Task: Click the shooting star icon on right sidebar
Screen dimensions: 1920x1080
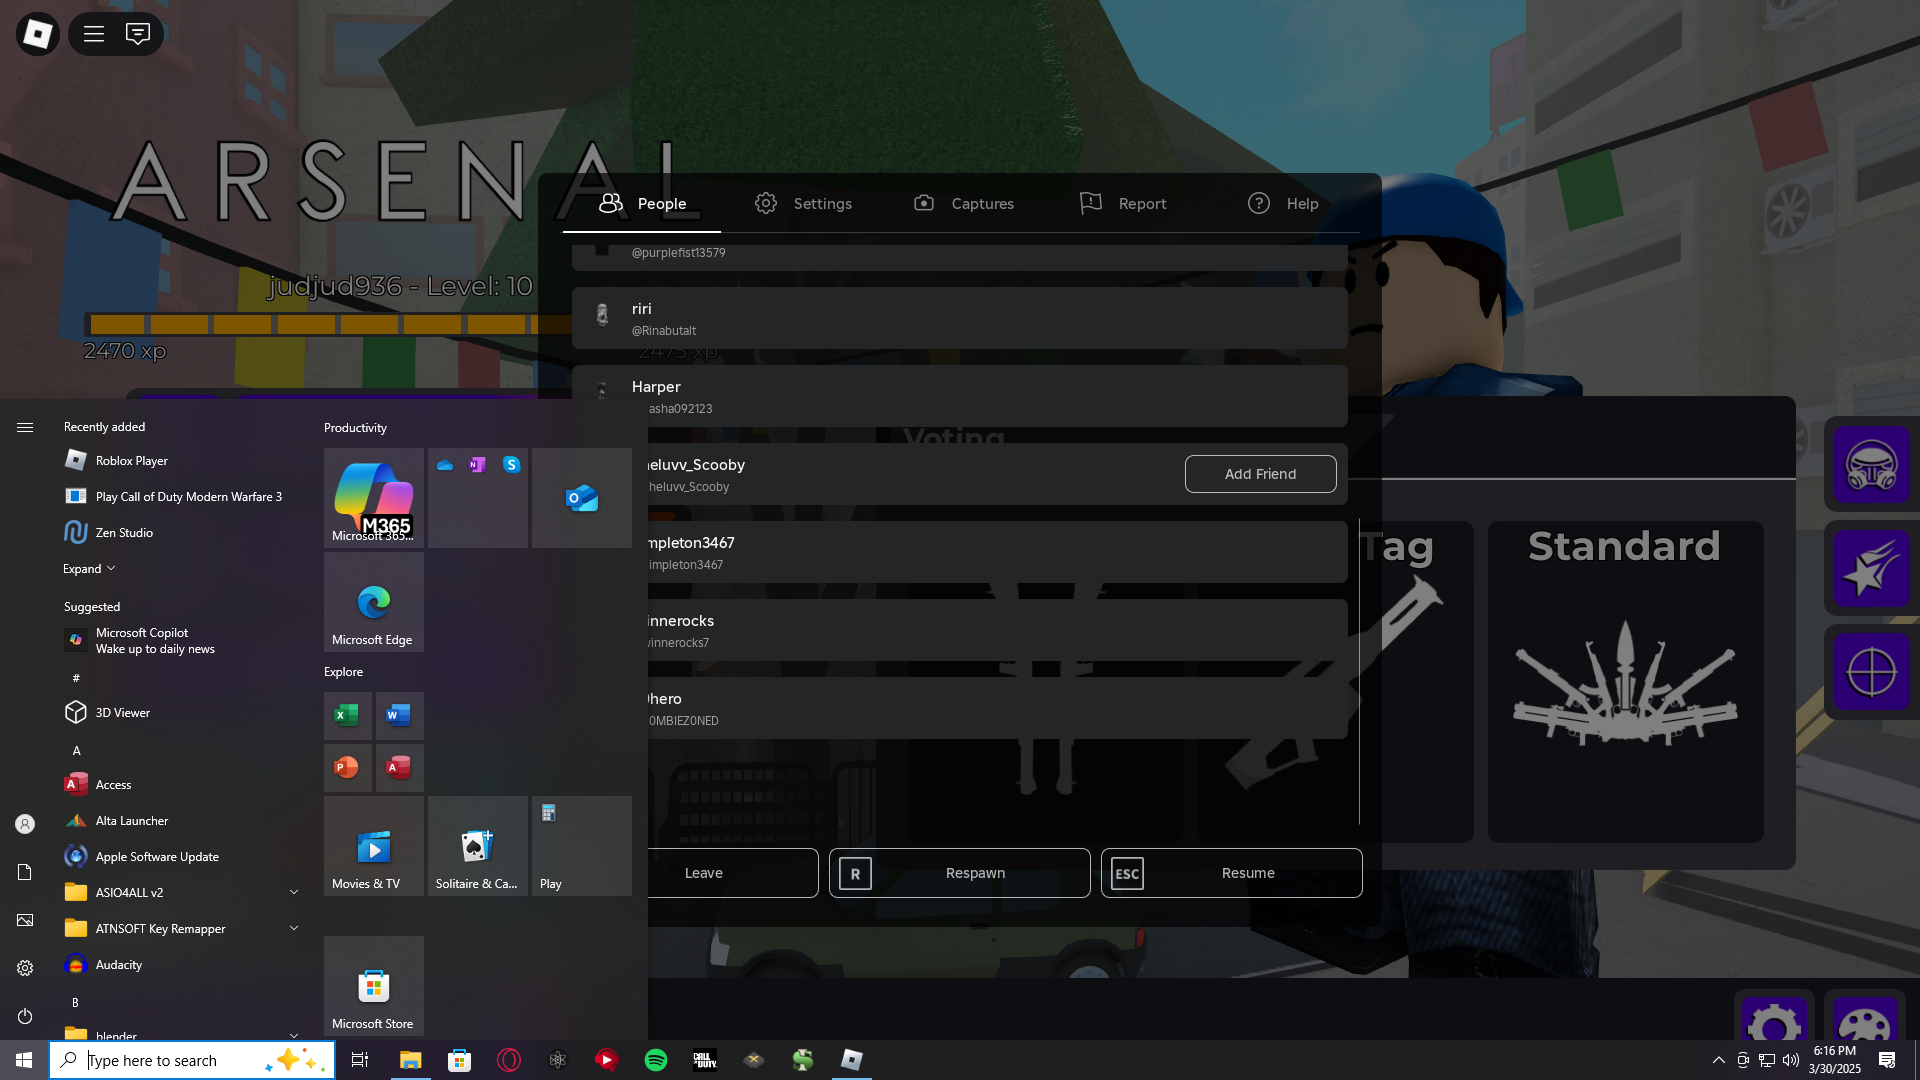Action: [1871, 569]
